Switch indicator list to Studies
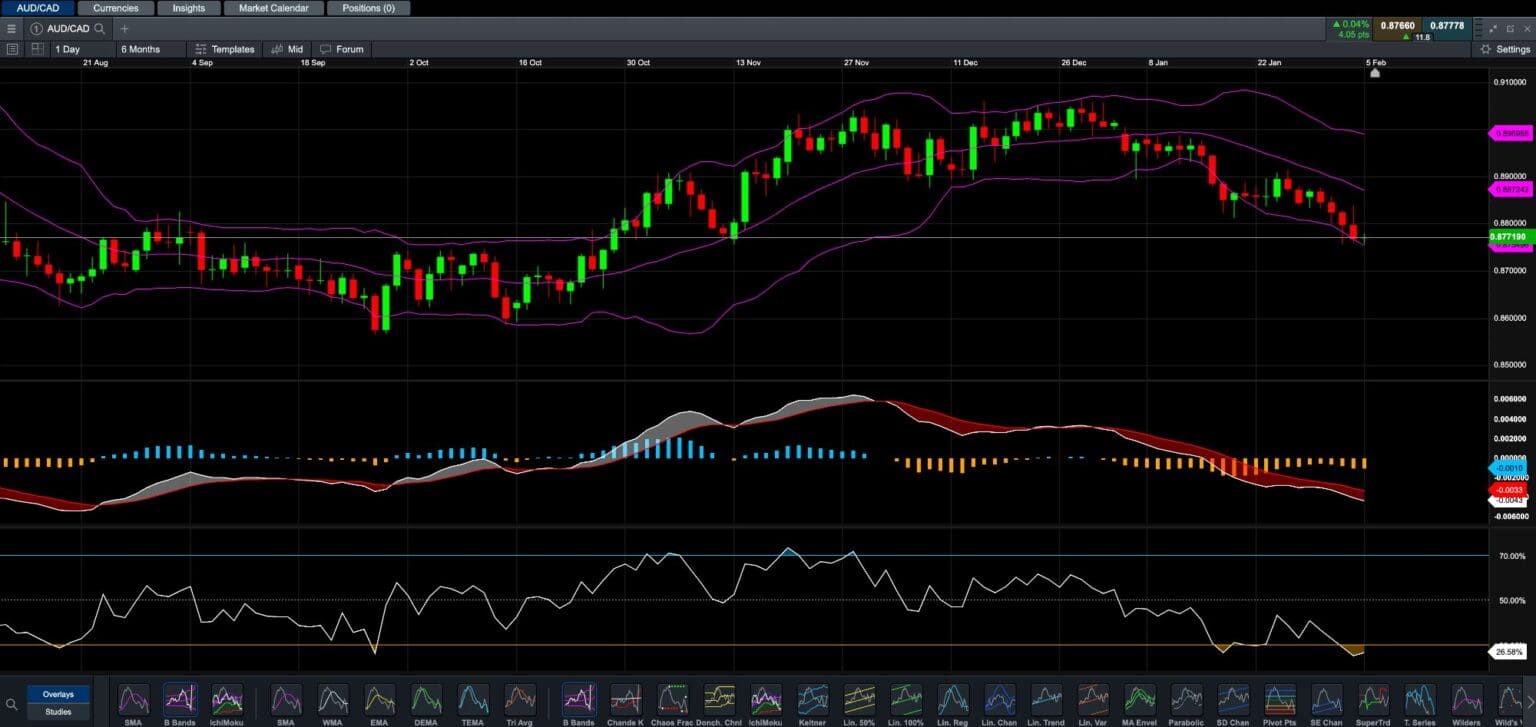Image resolution: width=1536 pixels, height=727 pixels. (x=58, y=712)
